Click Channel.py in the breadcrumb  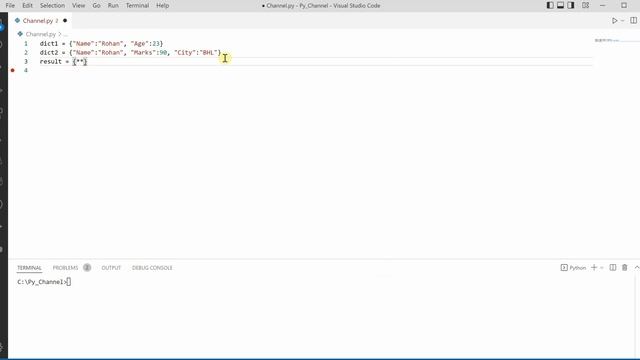(40, 34)
